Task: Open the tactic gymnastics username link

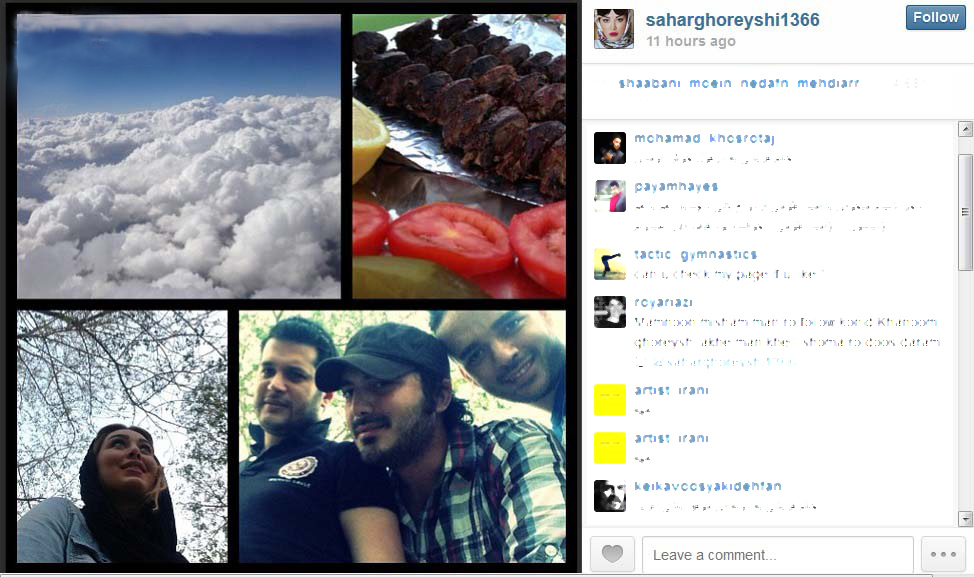Action: (x=695, y=255)
